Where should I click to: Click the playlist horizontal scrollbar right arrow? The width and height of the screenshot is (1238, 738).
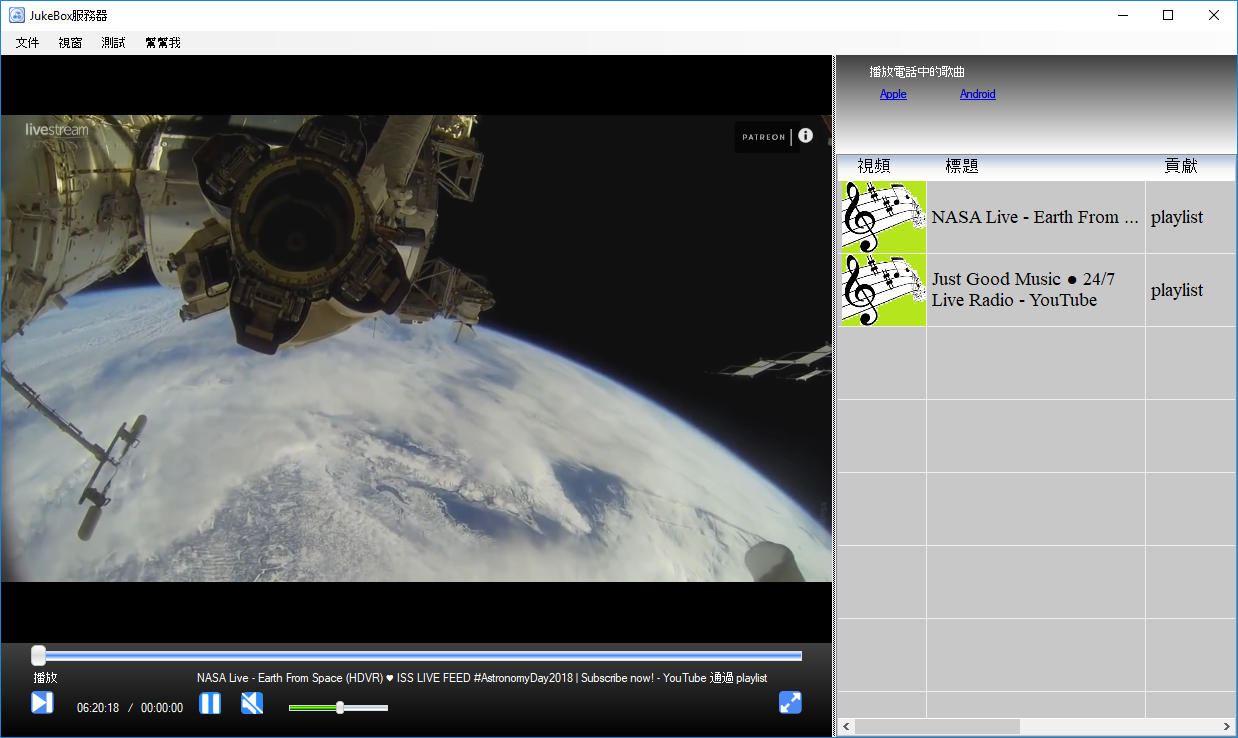1227,726
